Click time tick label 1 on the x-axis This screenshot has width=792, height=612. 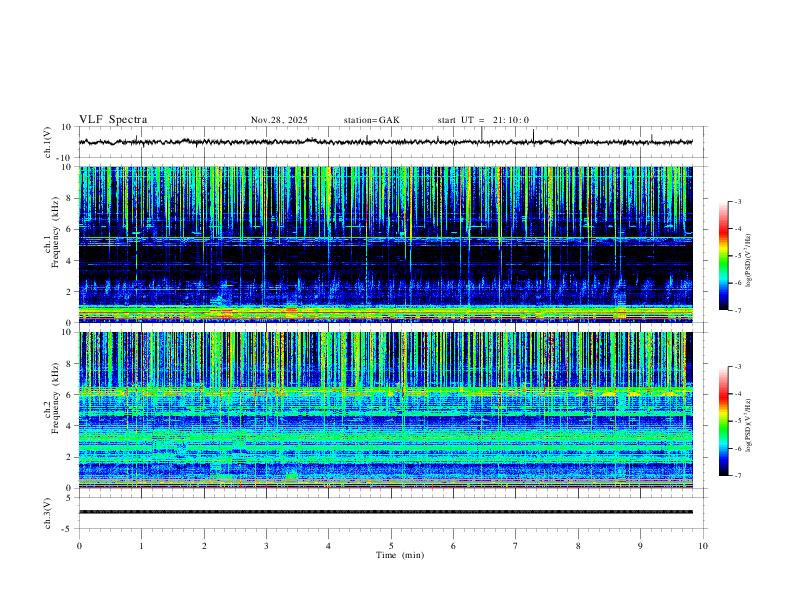[142, 546]
